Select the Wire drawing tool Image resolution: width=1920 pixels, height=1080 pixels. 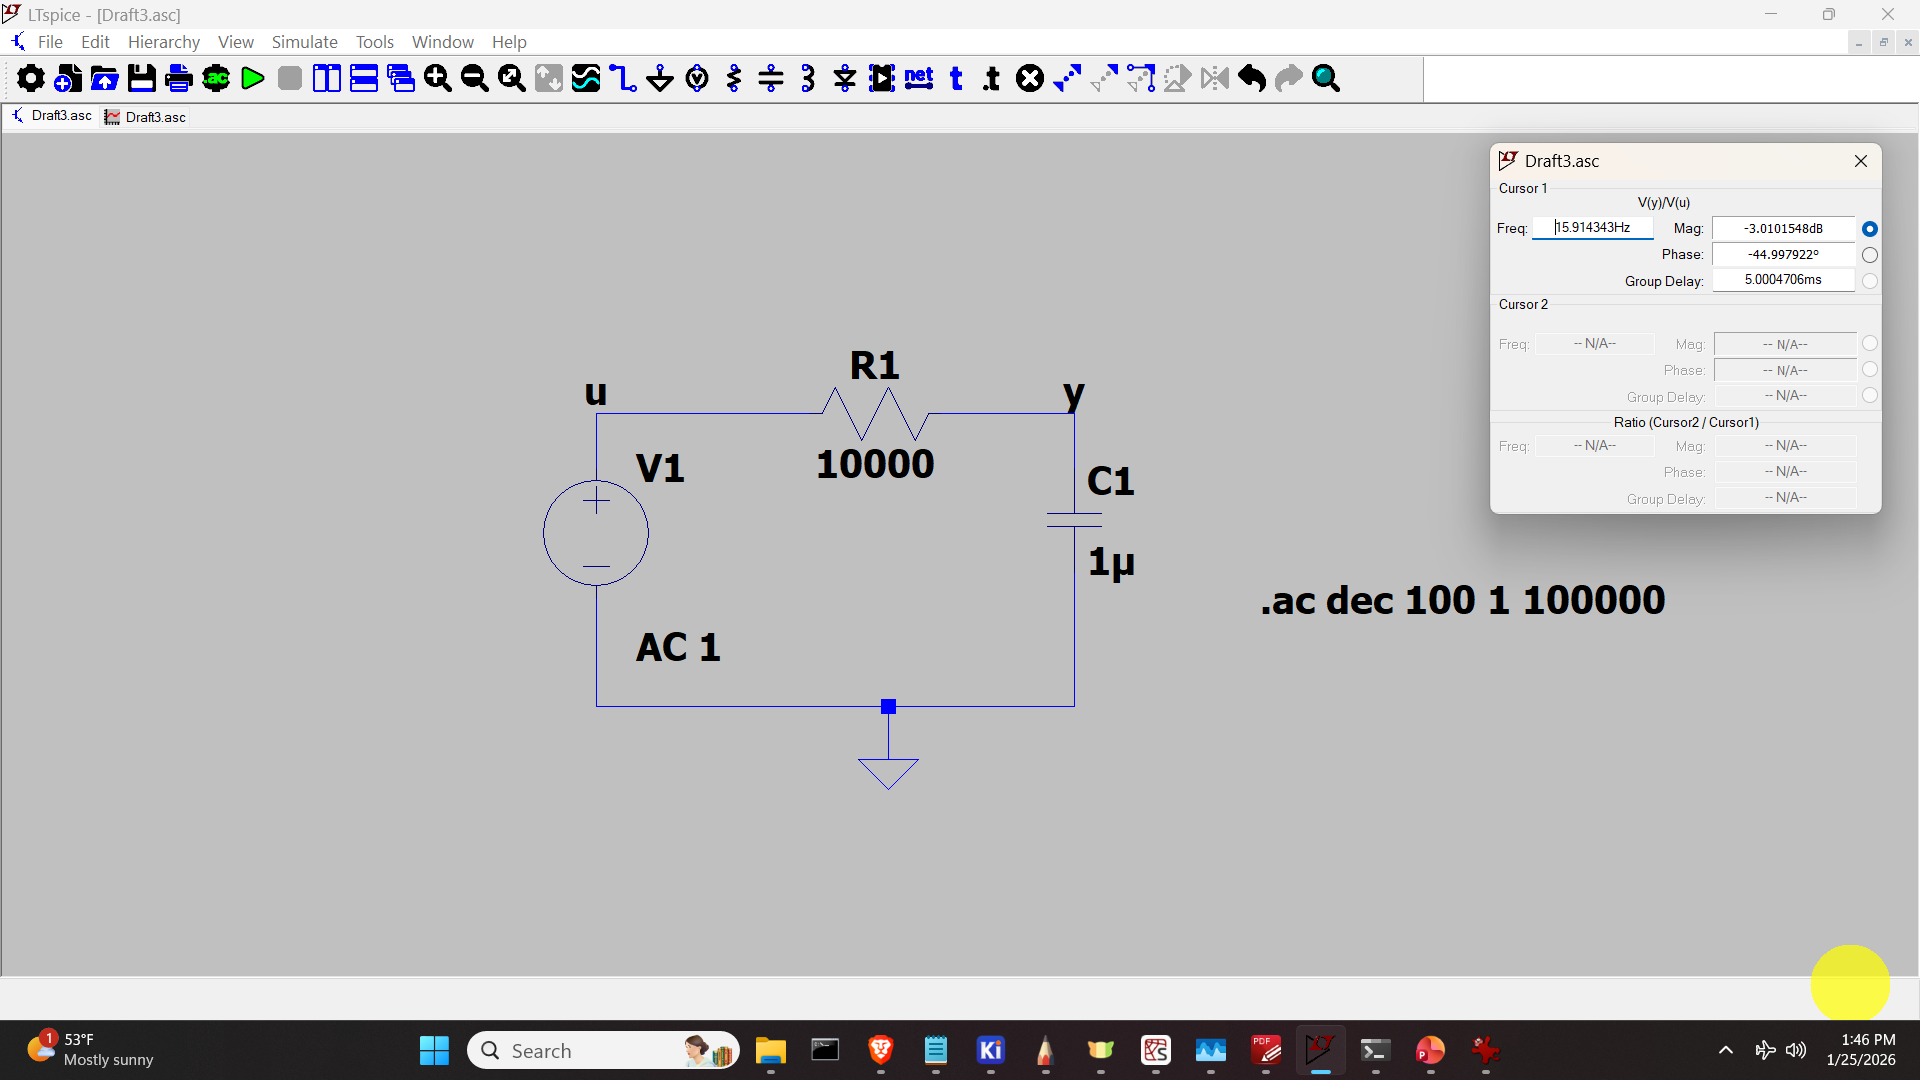(x=623, y=78)
